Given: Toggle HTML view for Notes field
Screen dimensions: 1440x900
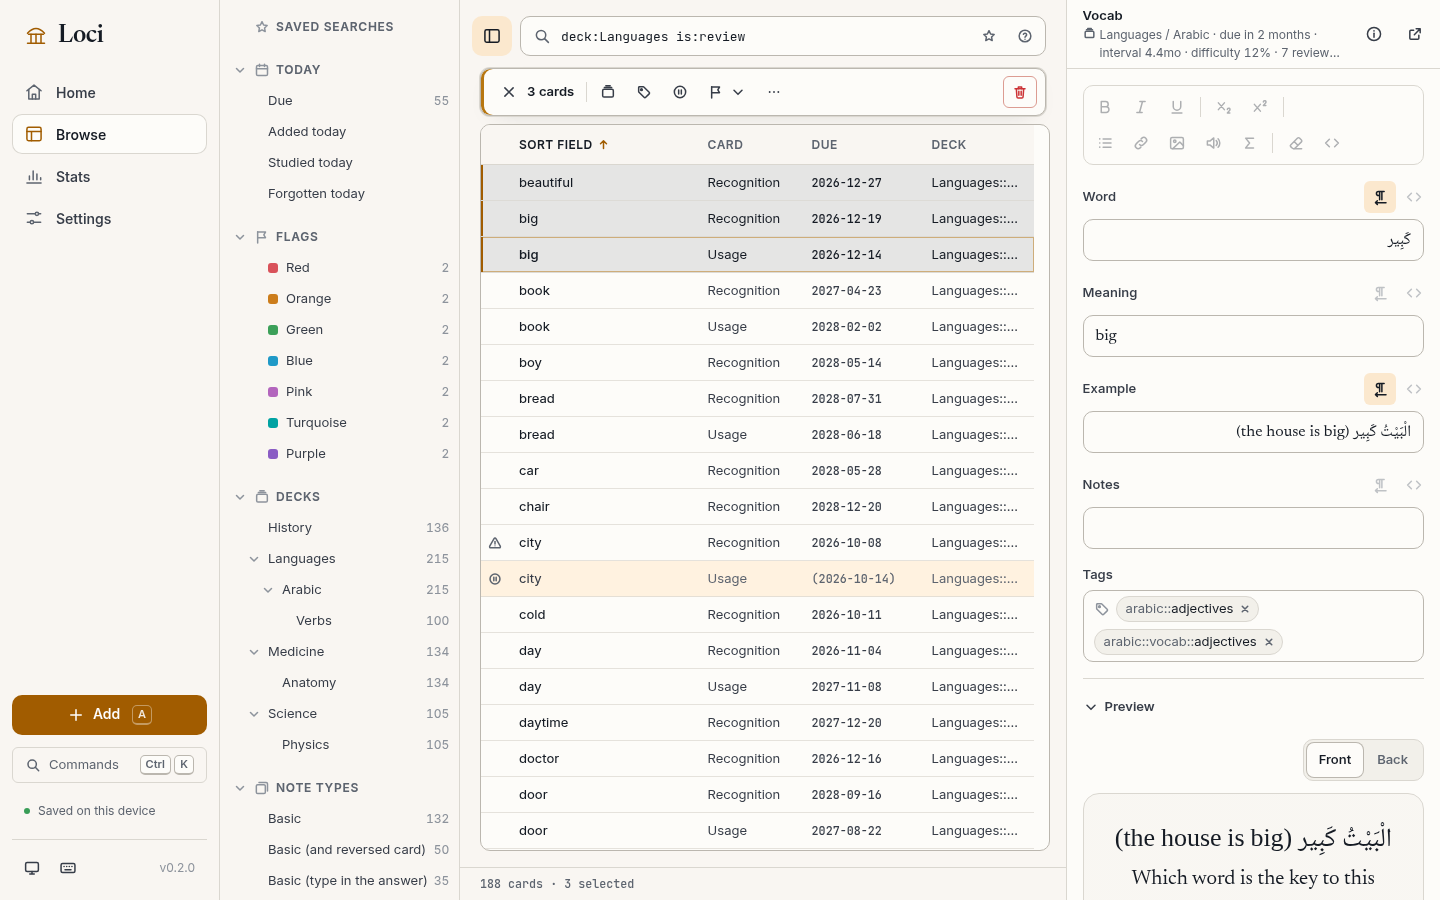Looking at the screenshot, I should pos(1414,485).
